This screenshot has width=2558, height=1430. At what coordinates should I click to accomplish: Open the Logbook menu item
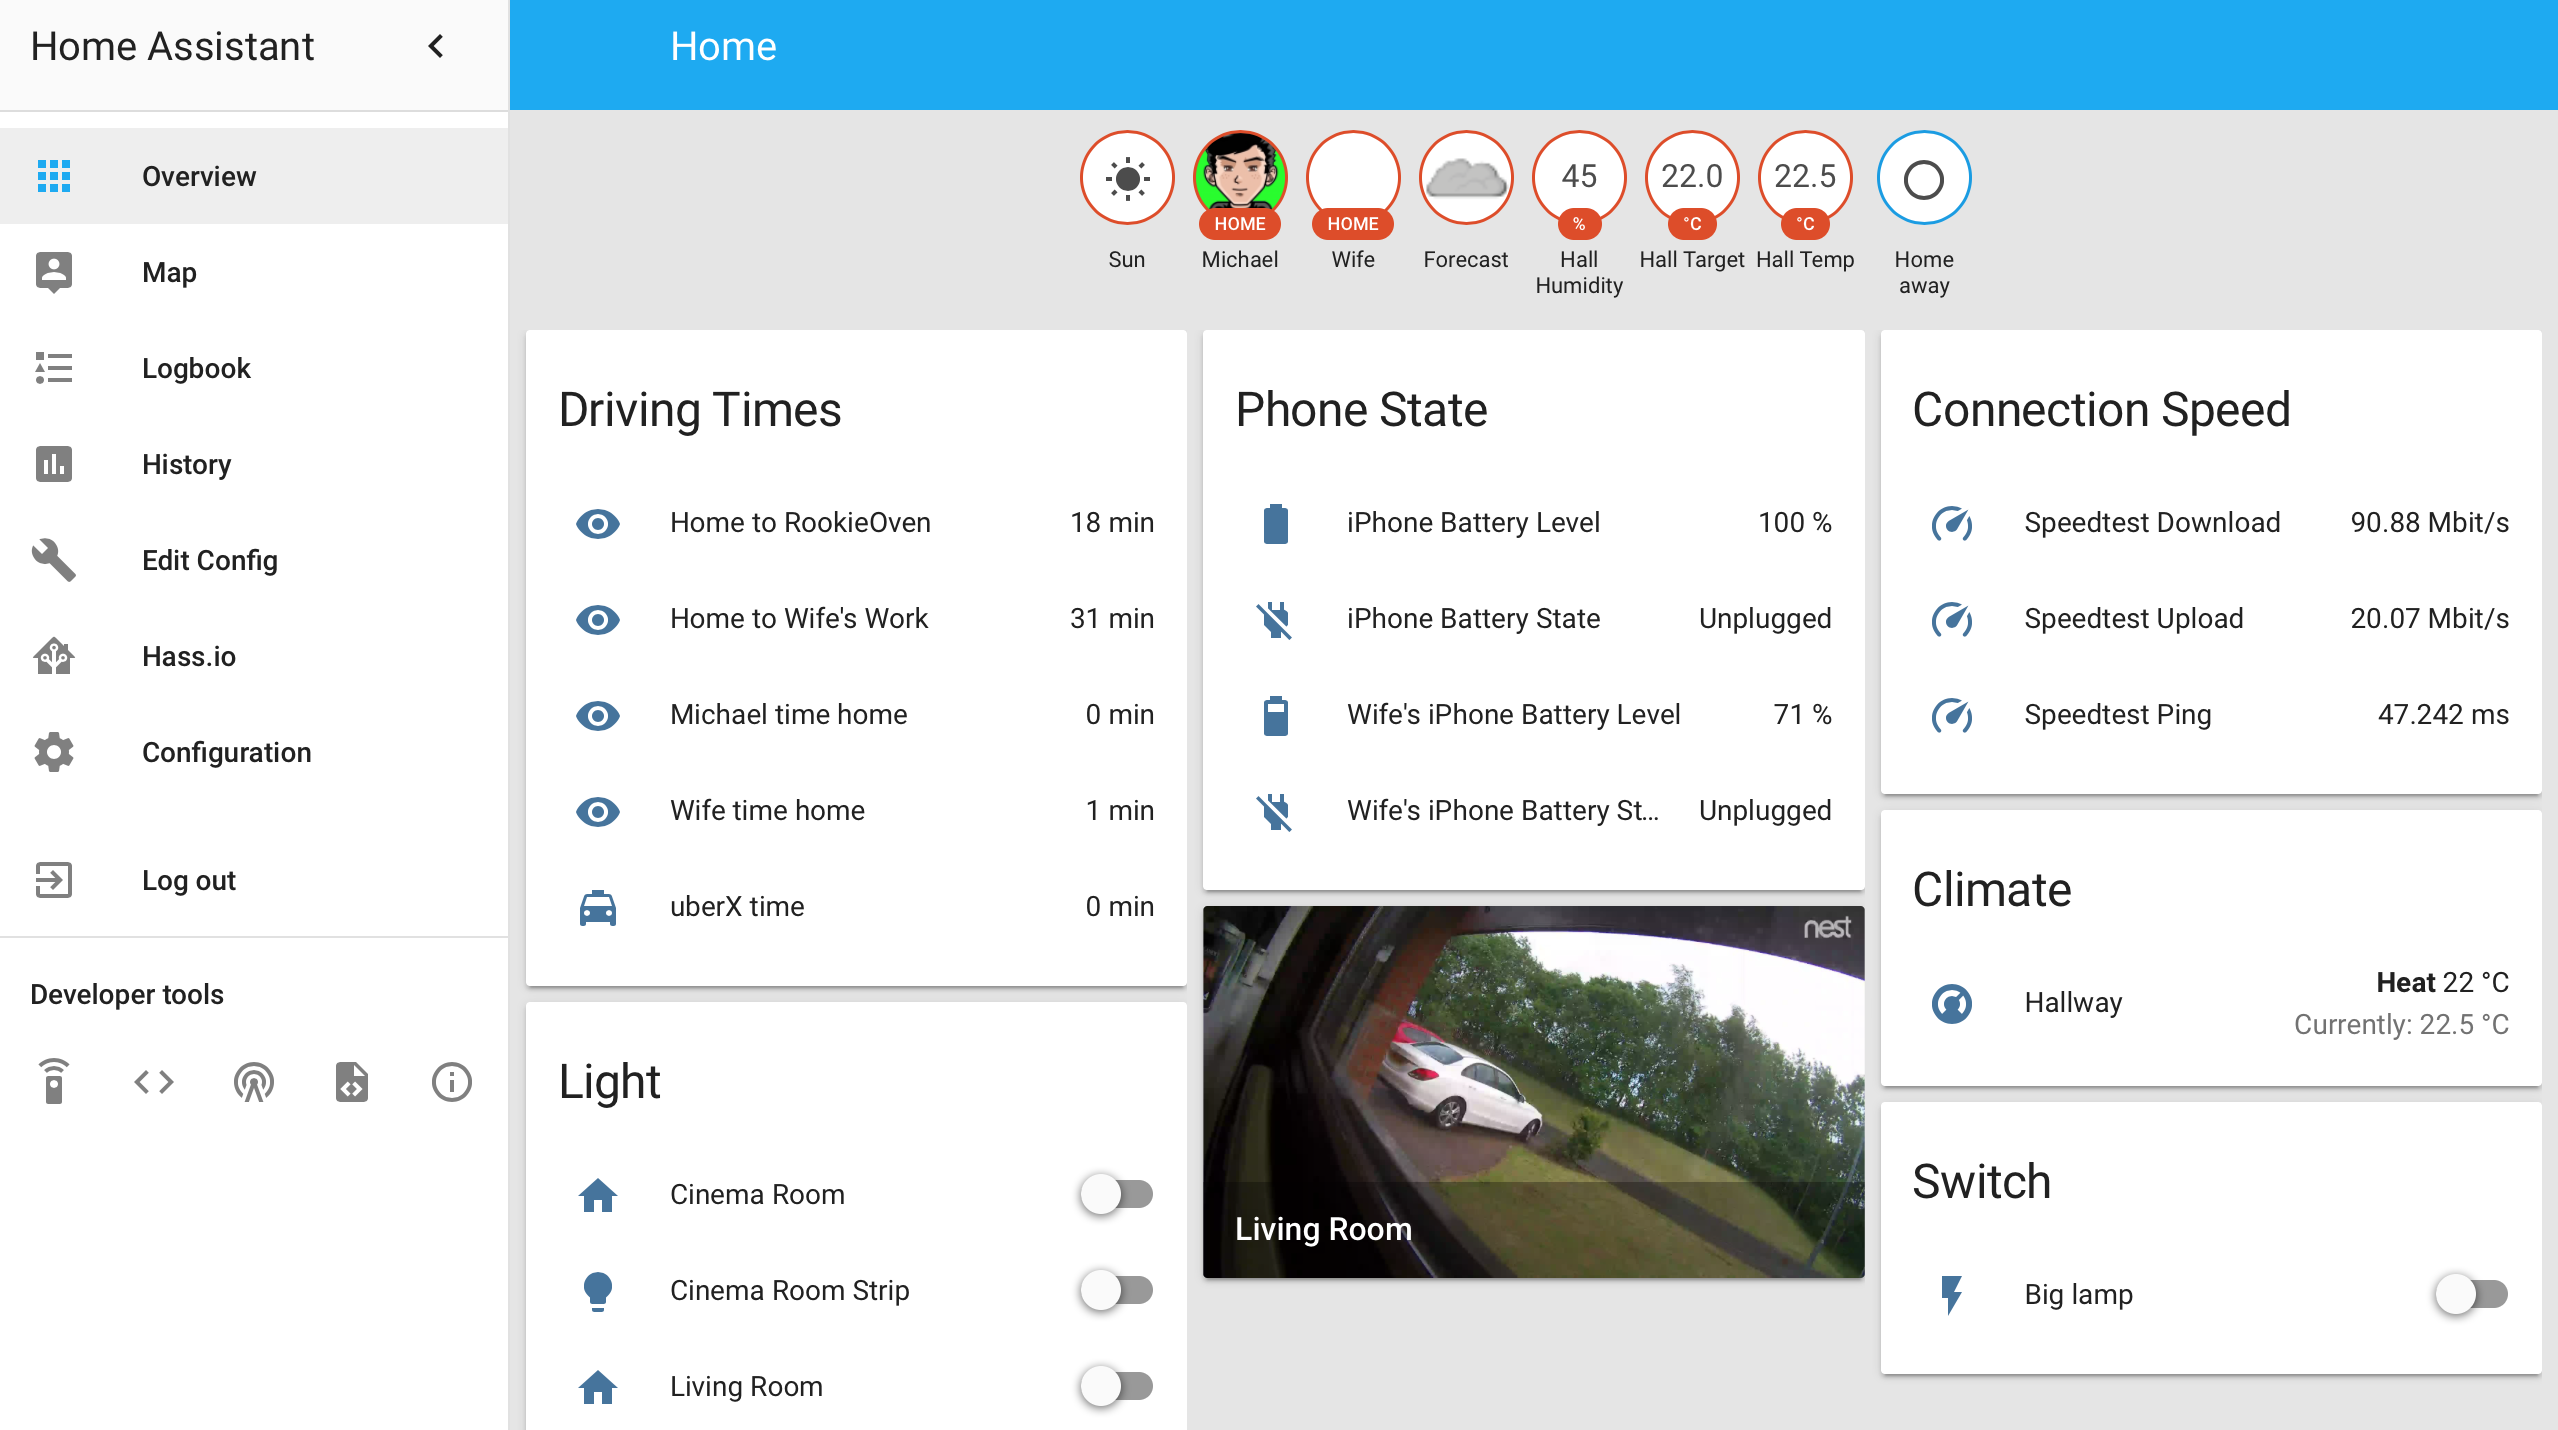click(x=196, y=368)
